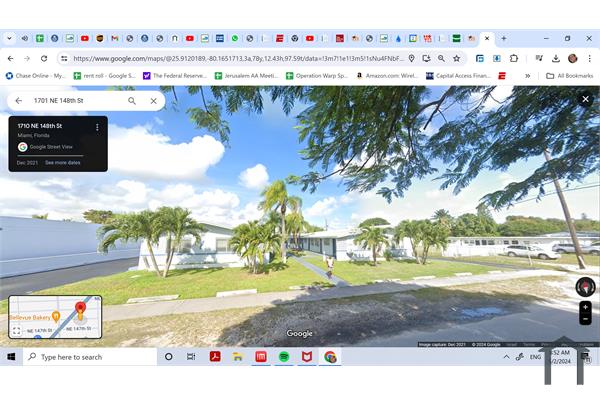
Task: Zoom in with the plus button
Action: tap(585, 307)
